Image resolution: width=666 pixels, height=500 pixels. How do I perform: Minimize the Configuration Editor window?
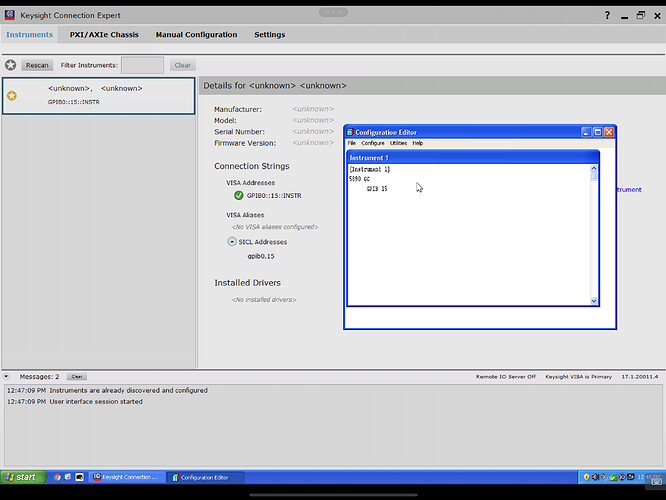point(586,132)
